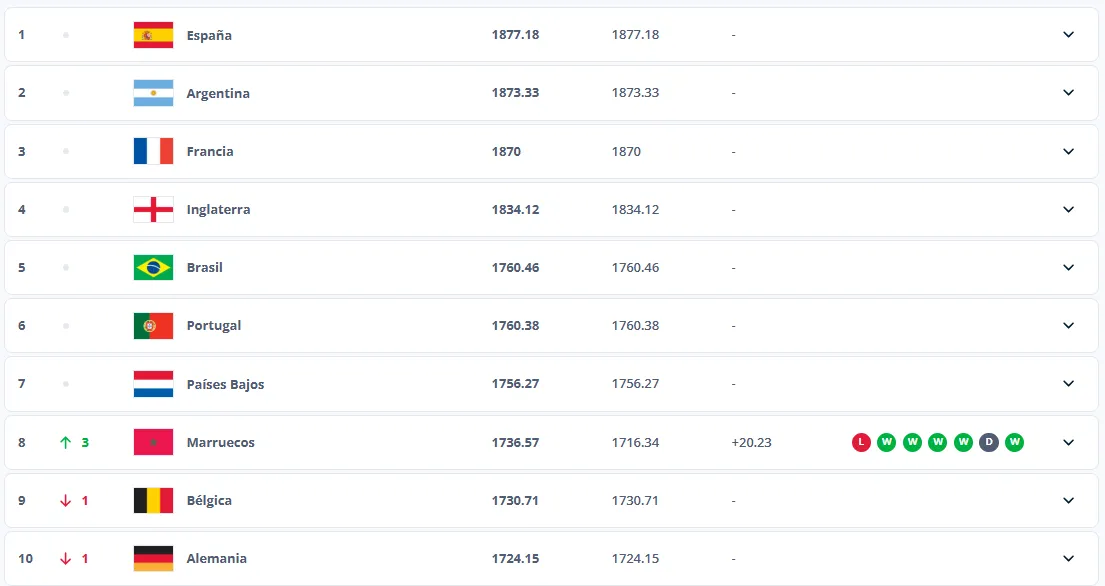
Task: Click the Brasil flag icon
Action: 153,268
